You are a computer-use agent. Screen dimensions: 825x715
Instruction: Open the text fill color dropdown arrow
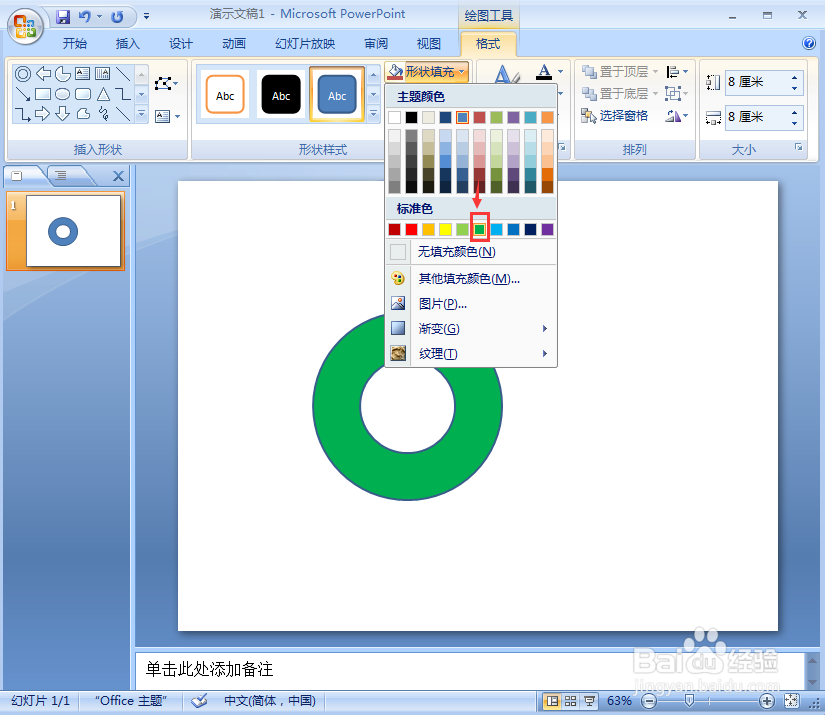click(561, 72)
